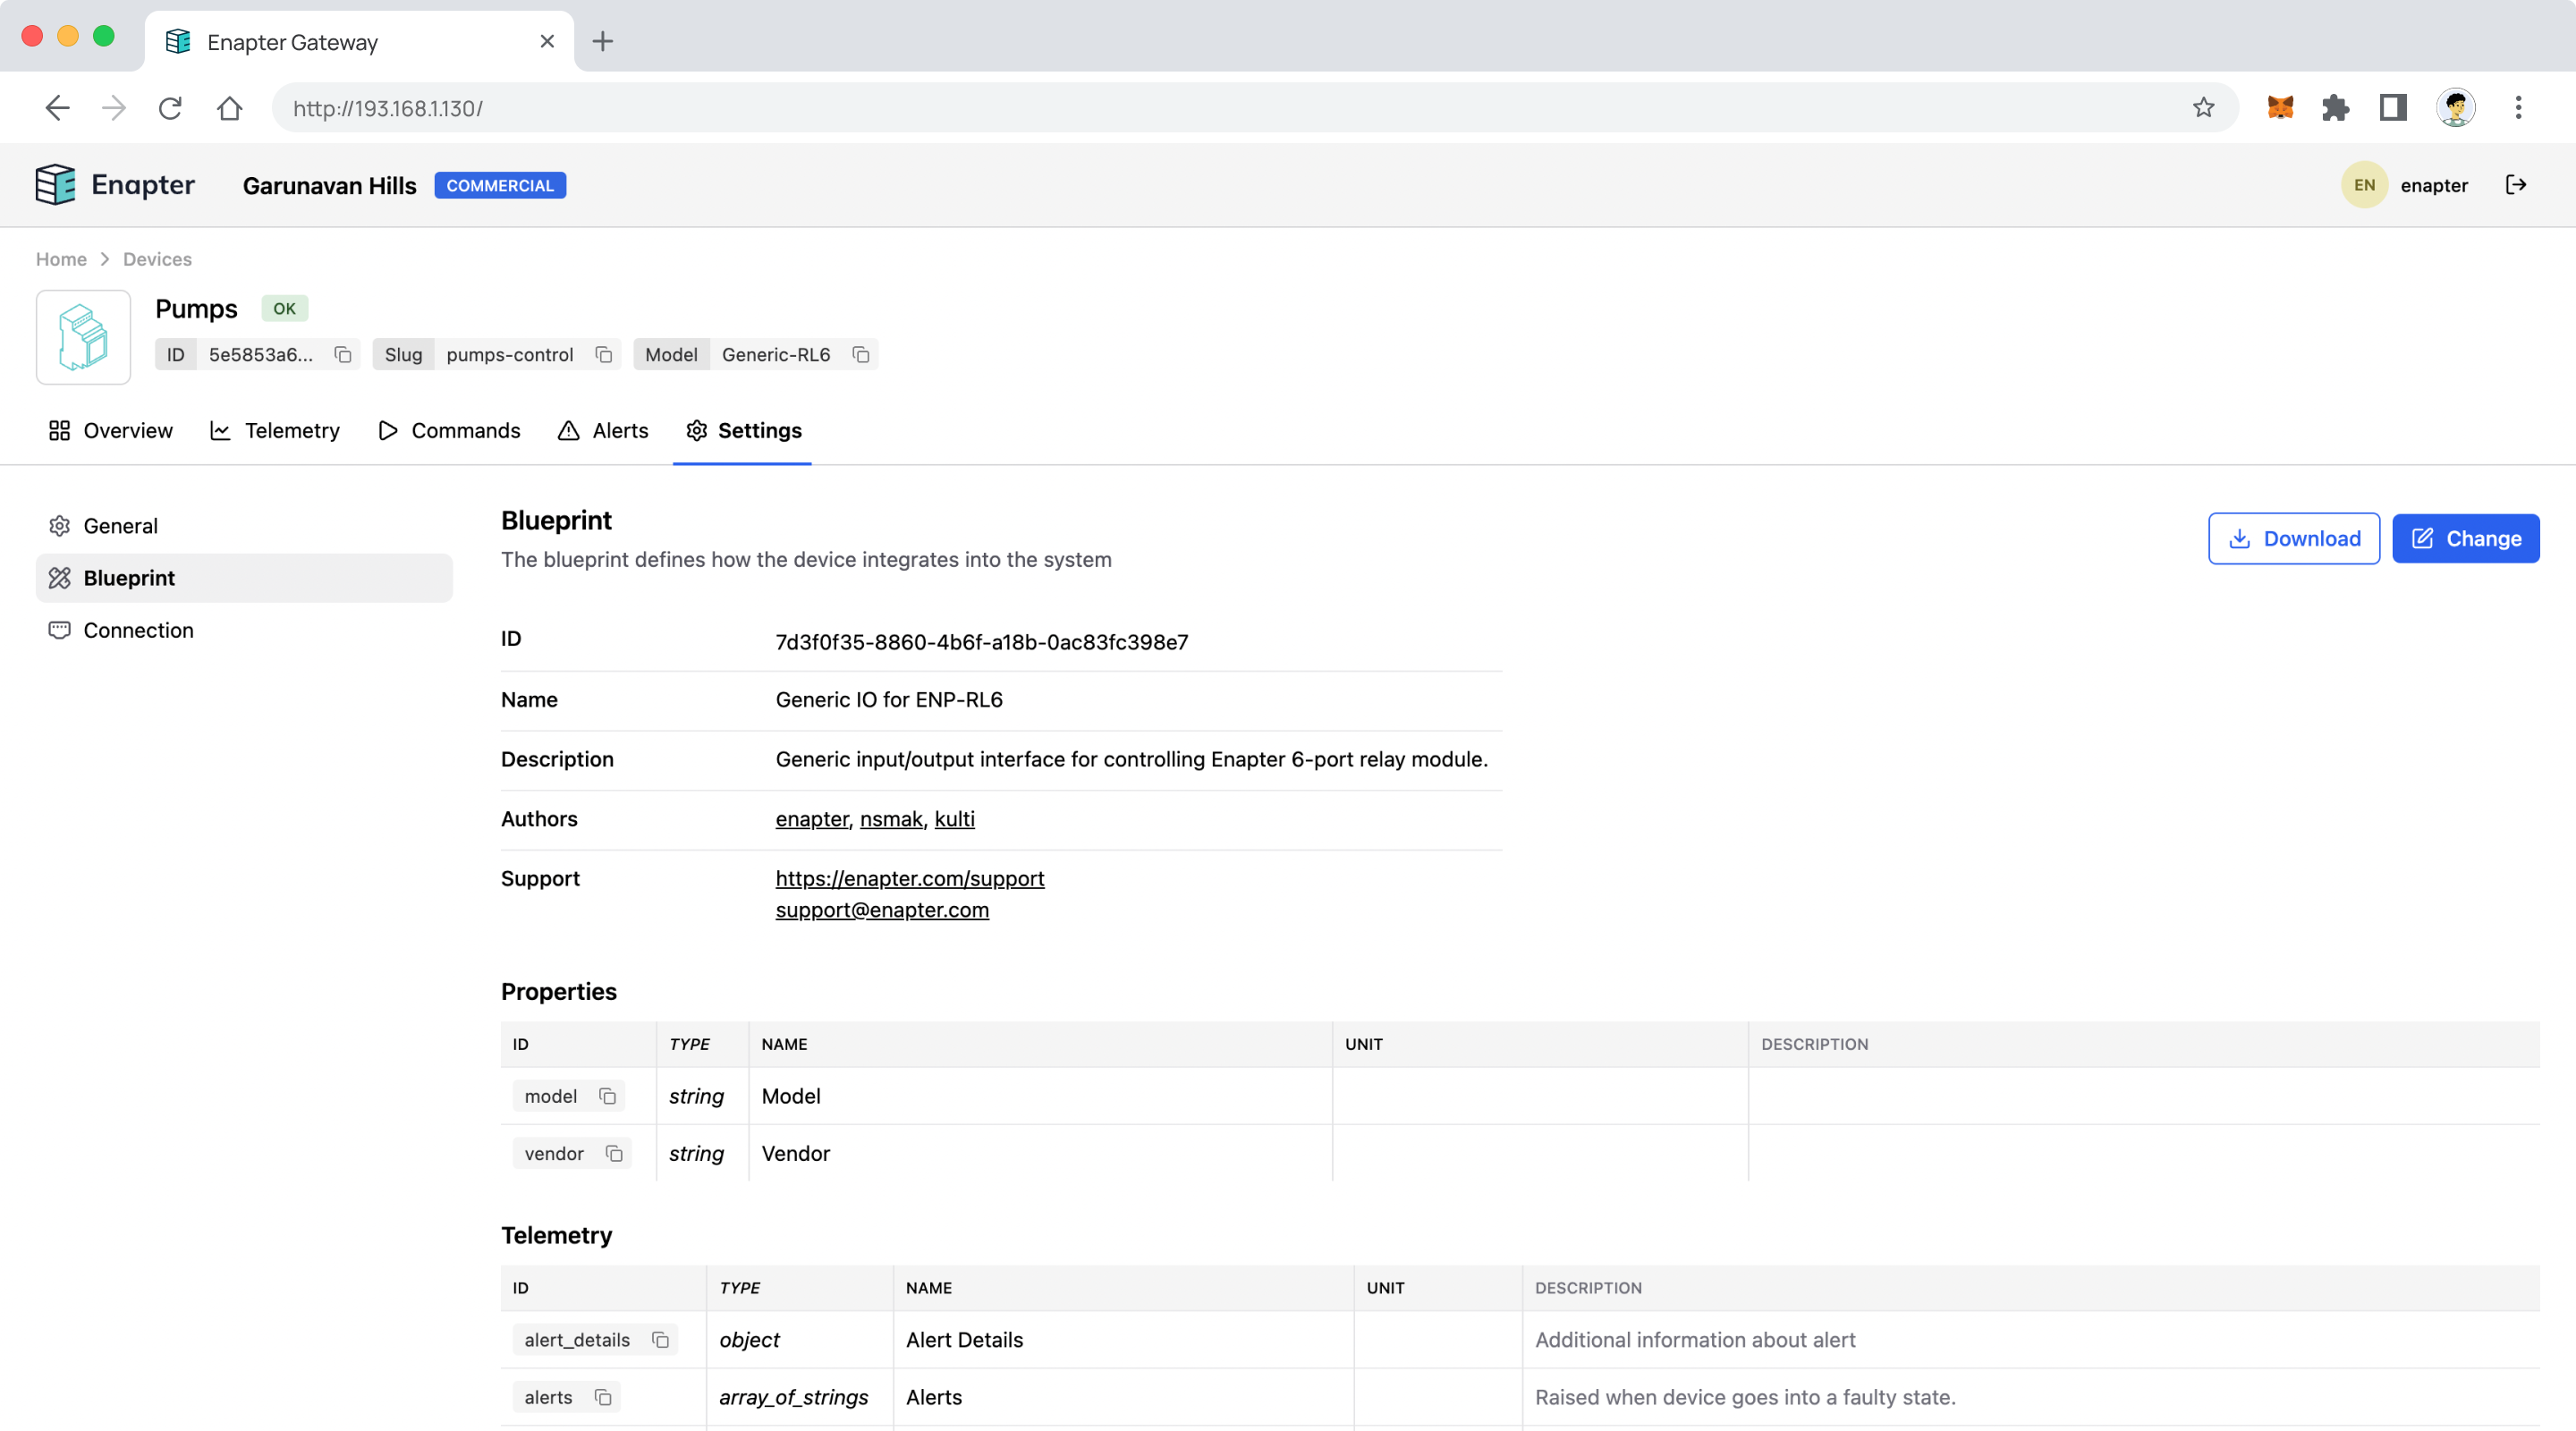Copy the pumps-control slug
Viewport: 2576px width, 1431px height.
click(603, 355)
